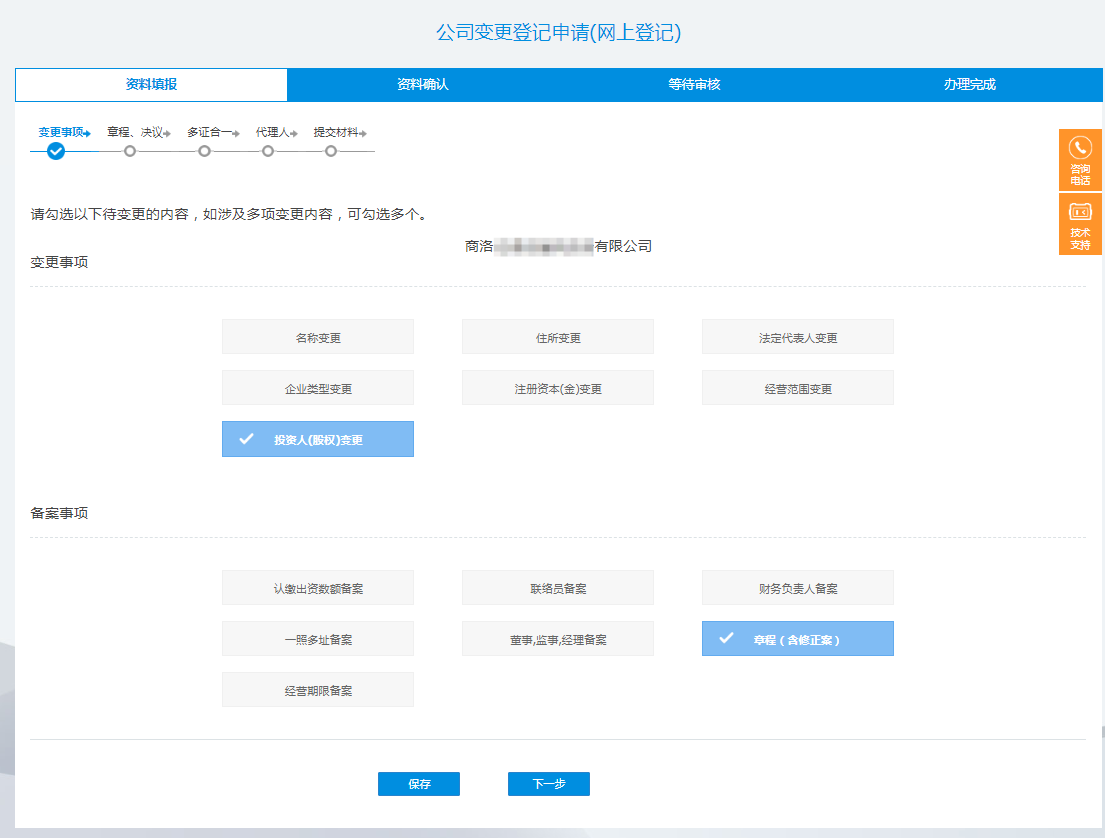
Task: Select the 注册资本(金)变更 option
Action: tap(557, 388)
